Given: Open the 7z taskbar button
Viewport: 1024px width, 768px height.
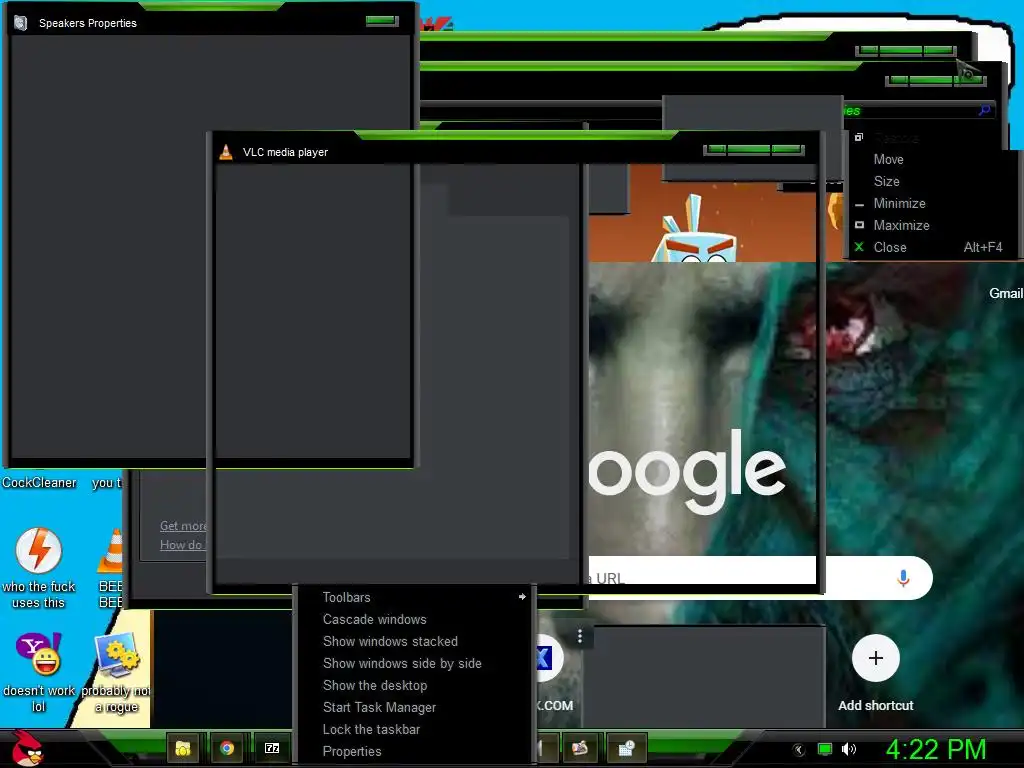Looking at the screenshot, I should pyautogui.click(x=272, y=748).
